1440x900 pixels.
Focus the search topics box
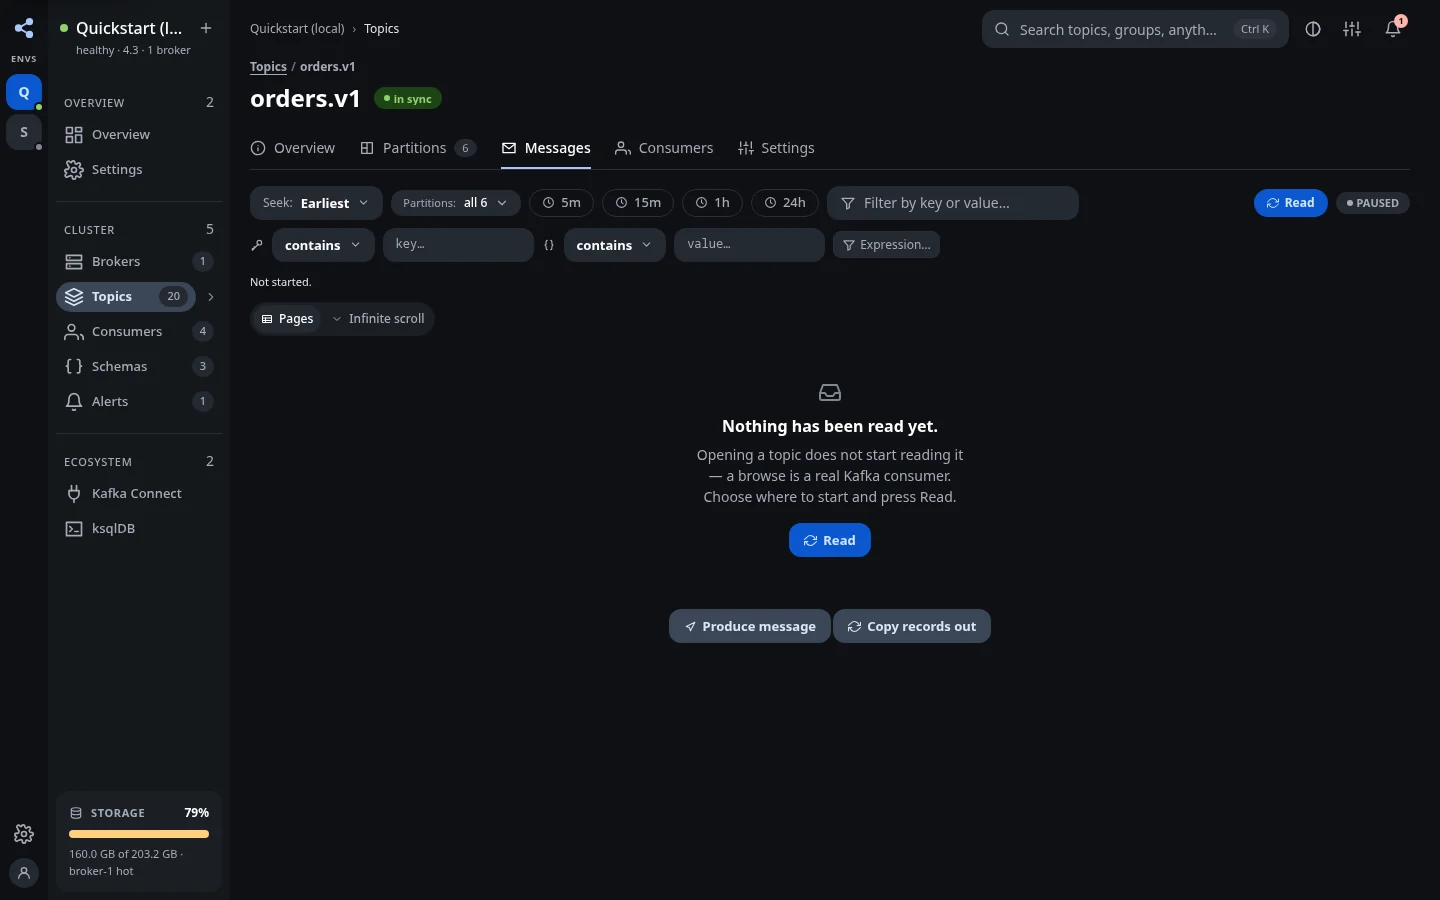pyautogui.click(x=1135, y=29)
